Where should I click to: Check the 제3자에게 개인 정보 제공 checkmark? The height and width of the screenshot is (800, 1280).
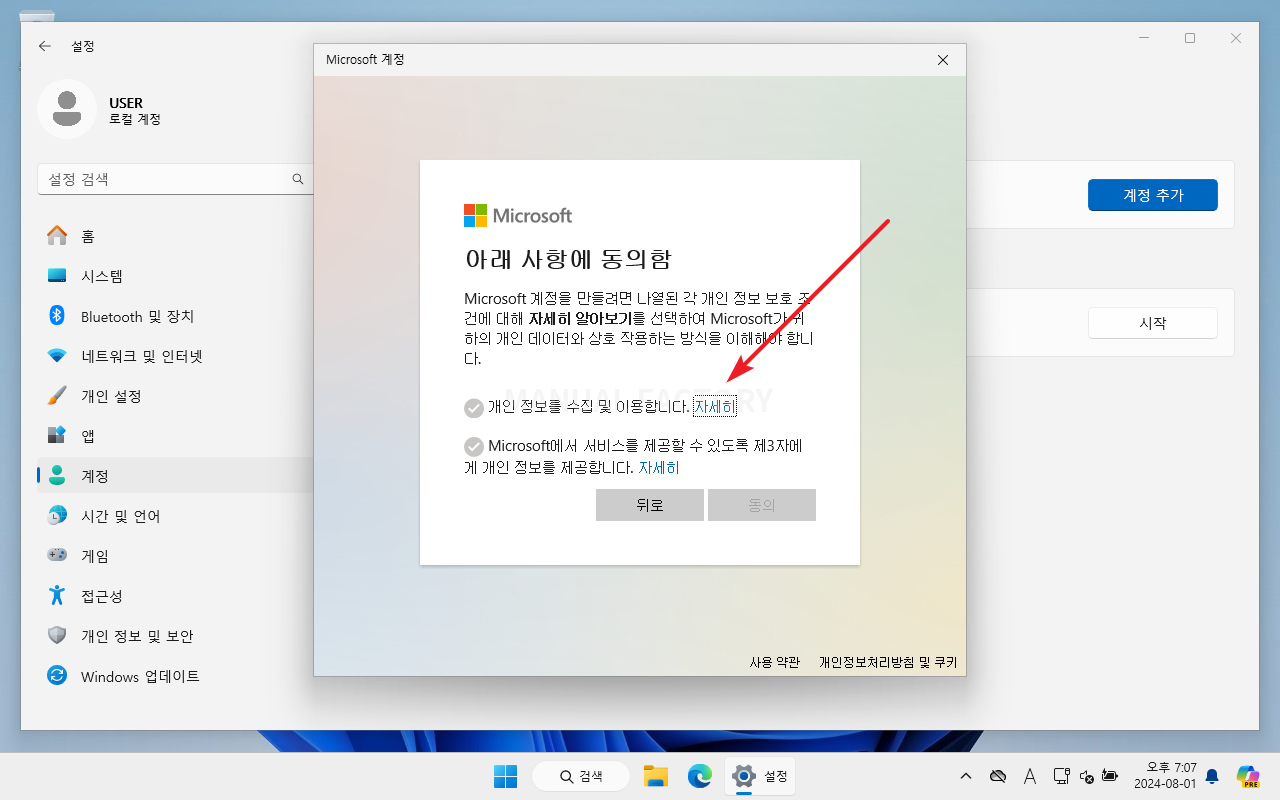474,447
